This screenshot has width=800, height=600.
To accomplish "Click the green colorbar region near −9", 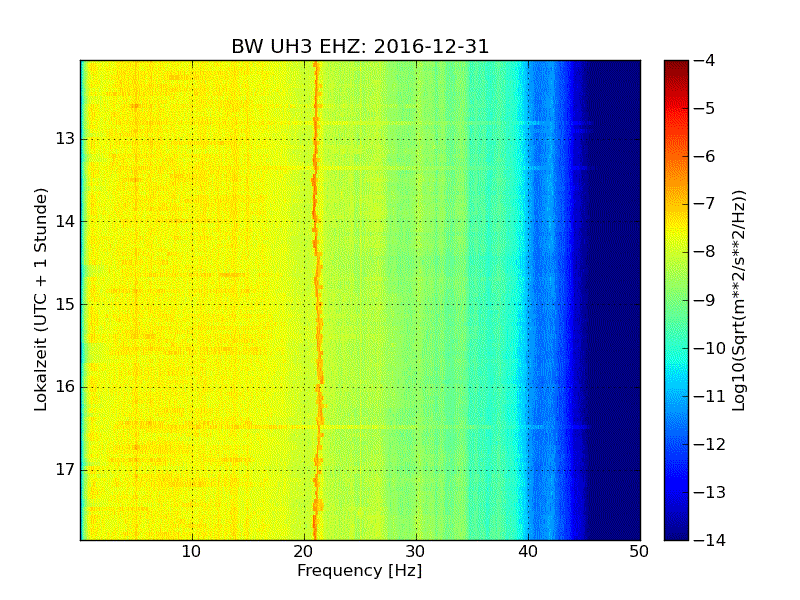I will [x=677, y=300].
